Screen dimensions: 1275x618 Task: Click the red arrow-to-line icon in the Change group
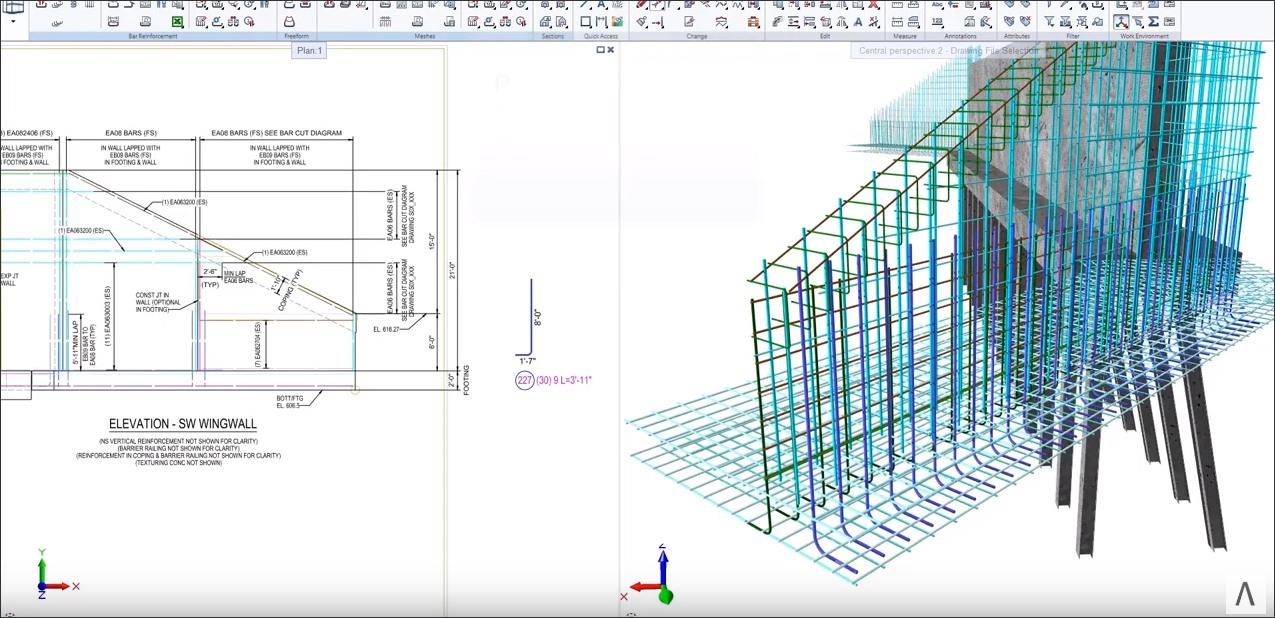[657, 21]
